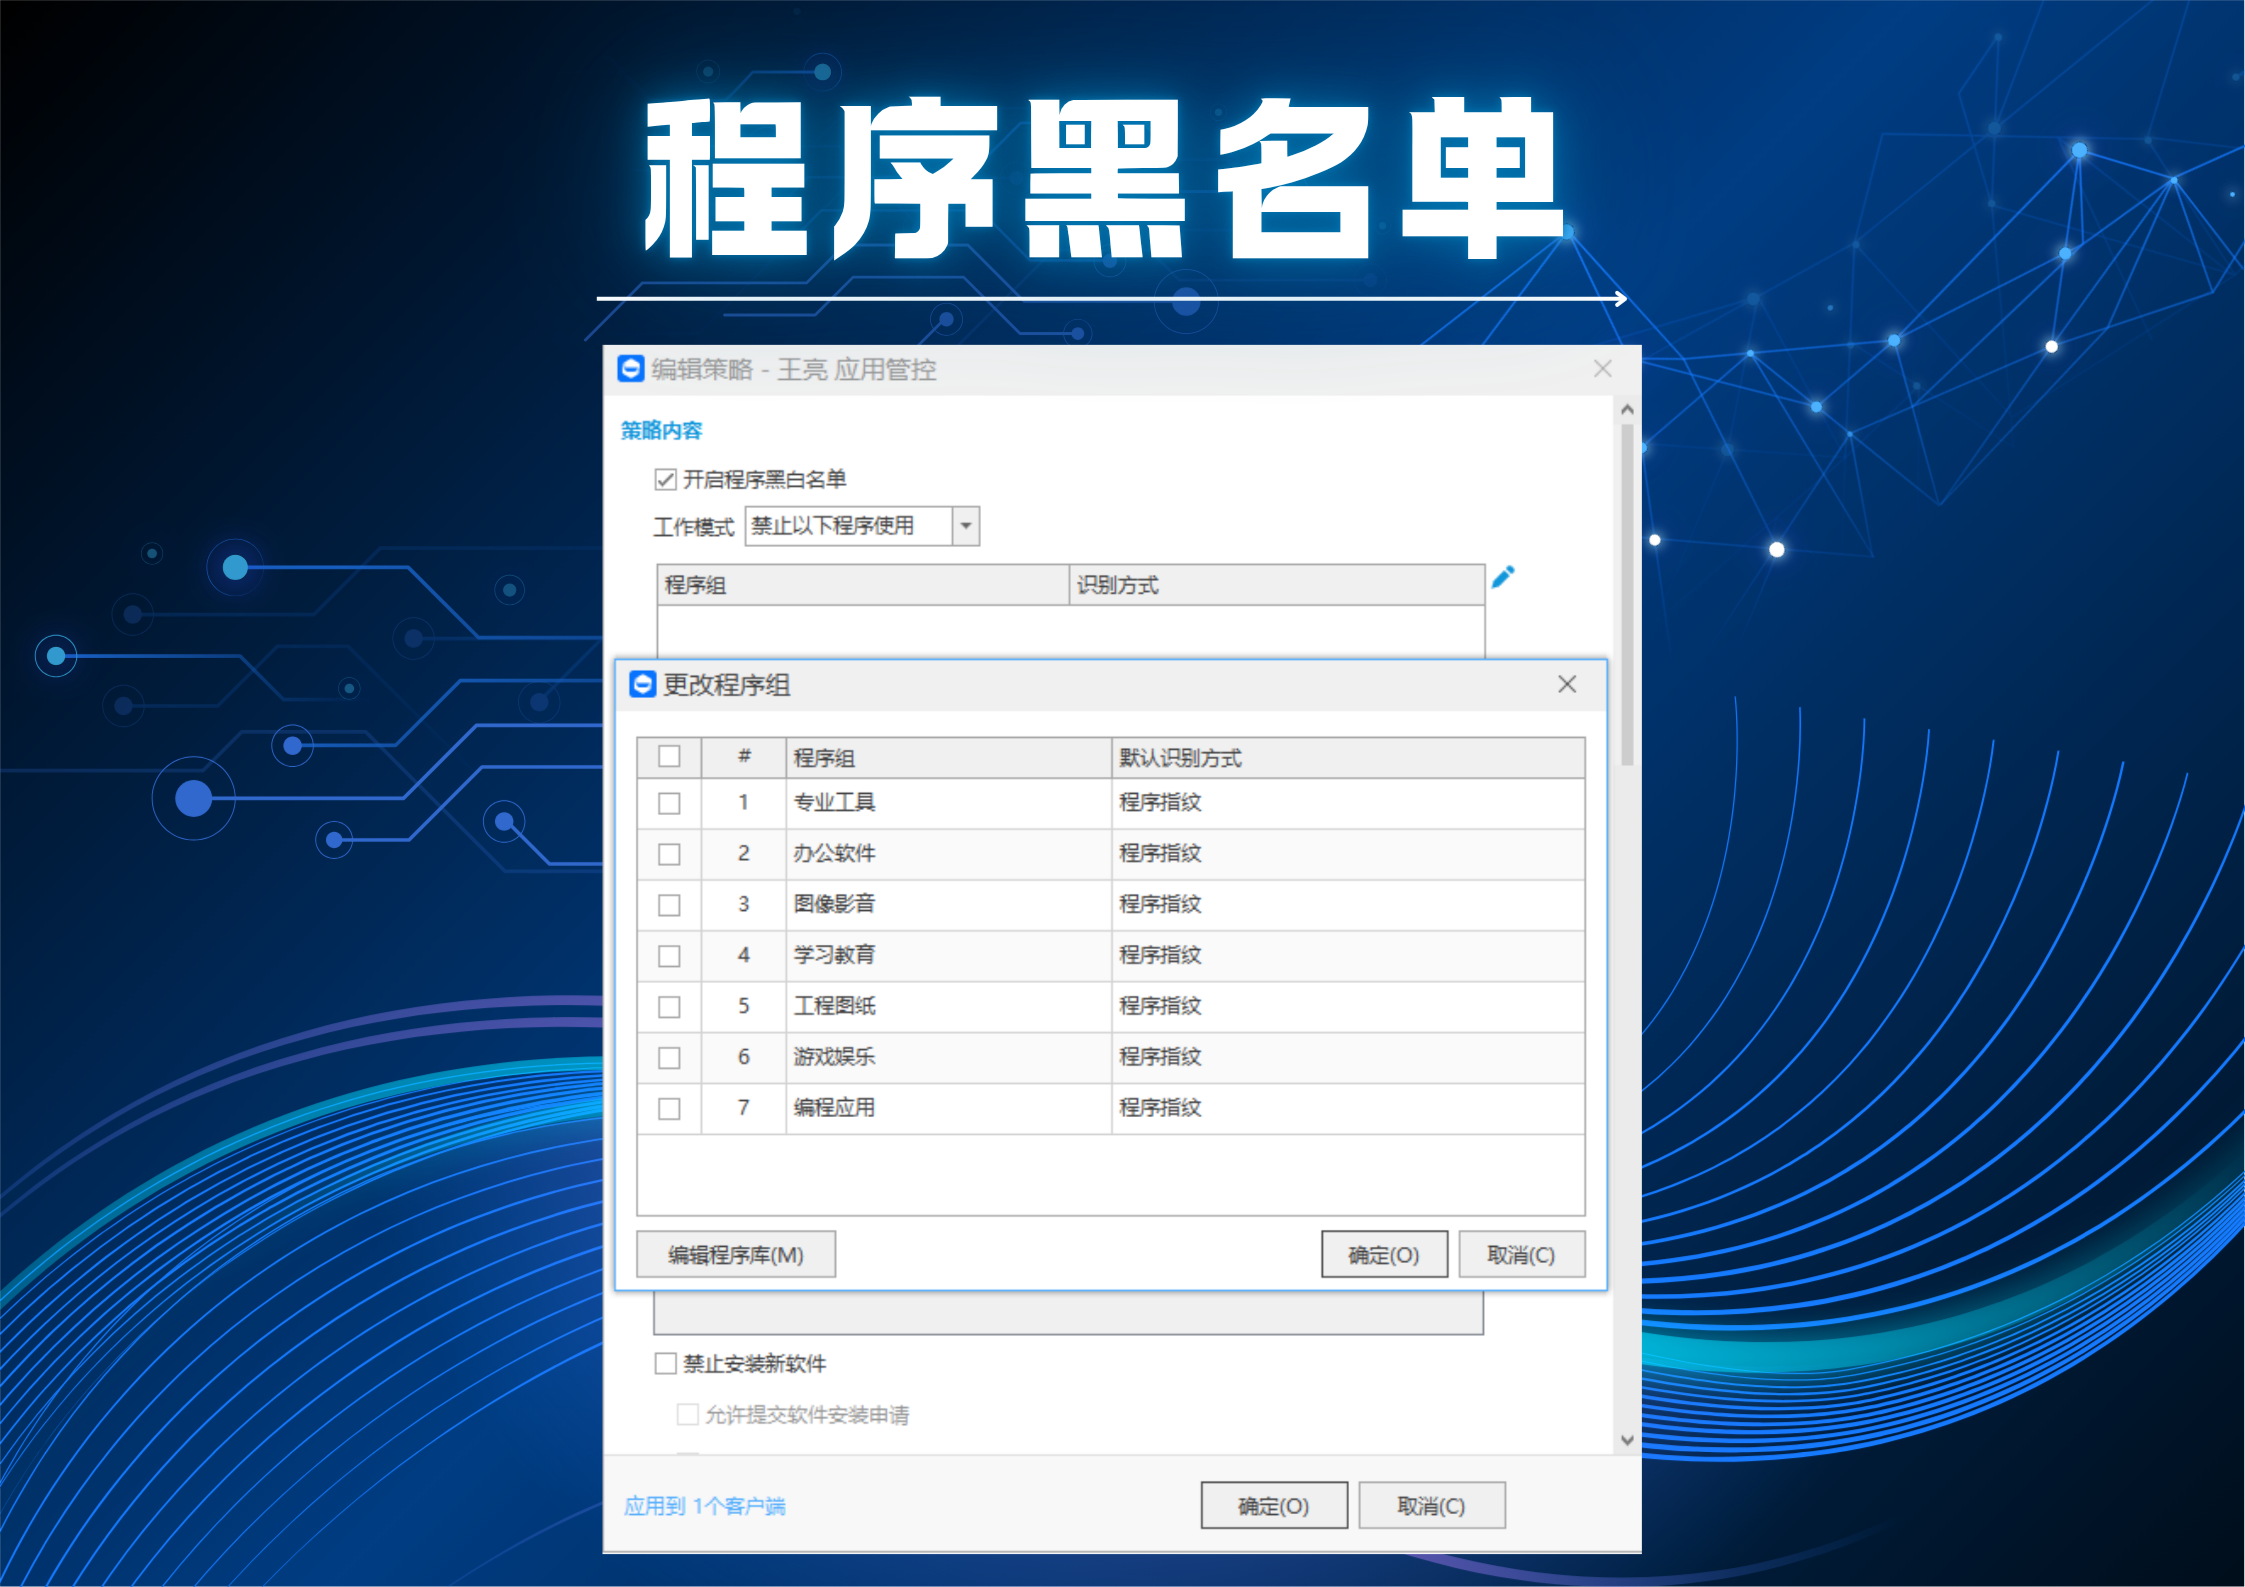The height and width of the screenshot is (1587, 2245).
Task: Check the box for 编程应用 row
Action: tap(669, 1109)
